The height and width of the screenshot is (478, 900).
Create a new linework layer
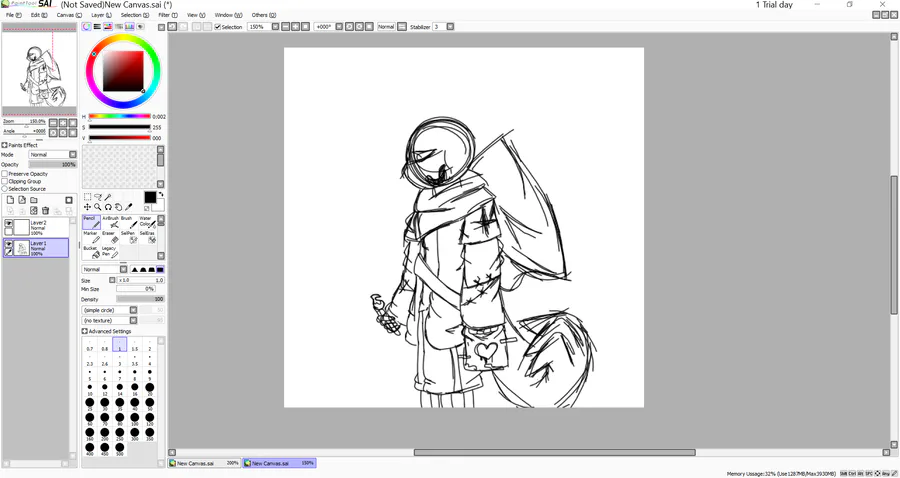pyautogui.click(x=22, y=200)
